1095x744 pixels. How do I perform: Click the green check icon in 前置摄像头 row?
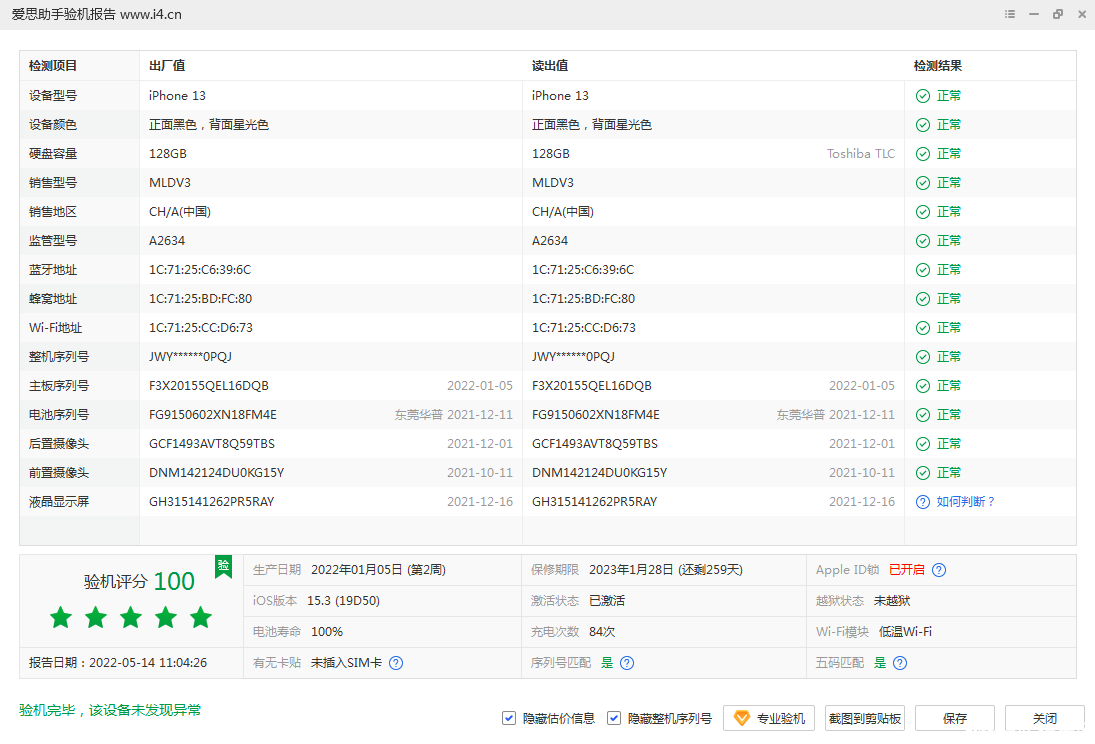click(x=923, y=473)
